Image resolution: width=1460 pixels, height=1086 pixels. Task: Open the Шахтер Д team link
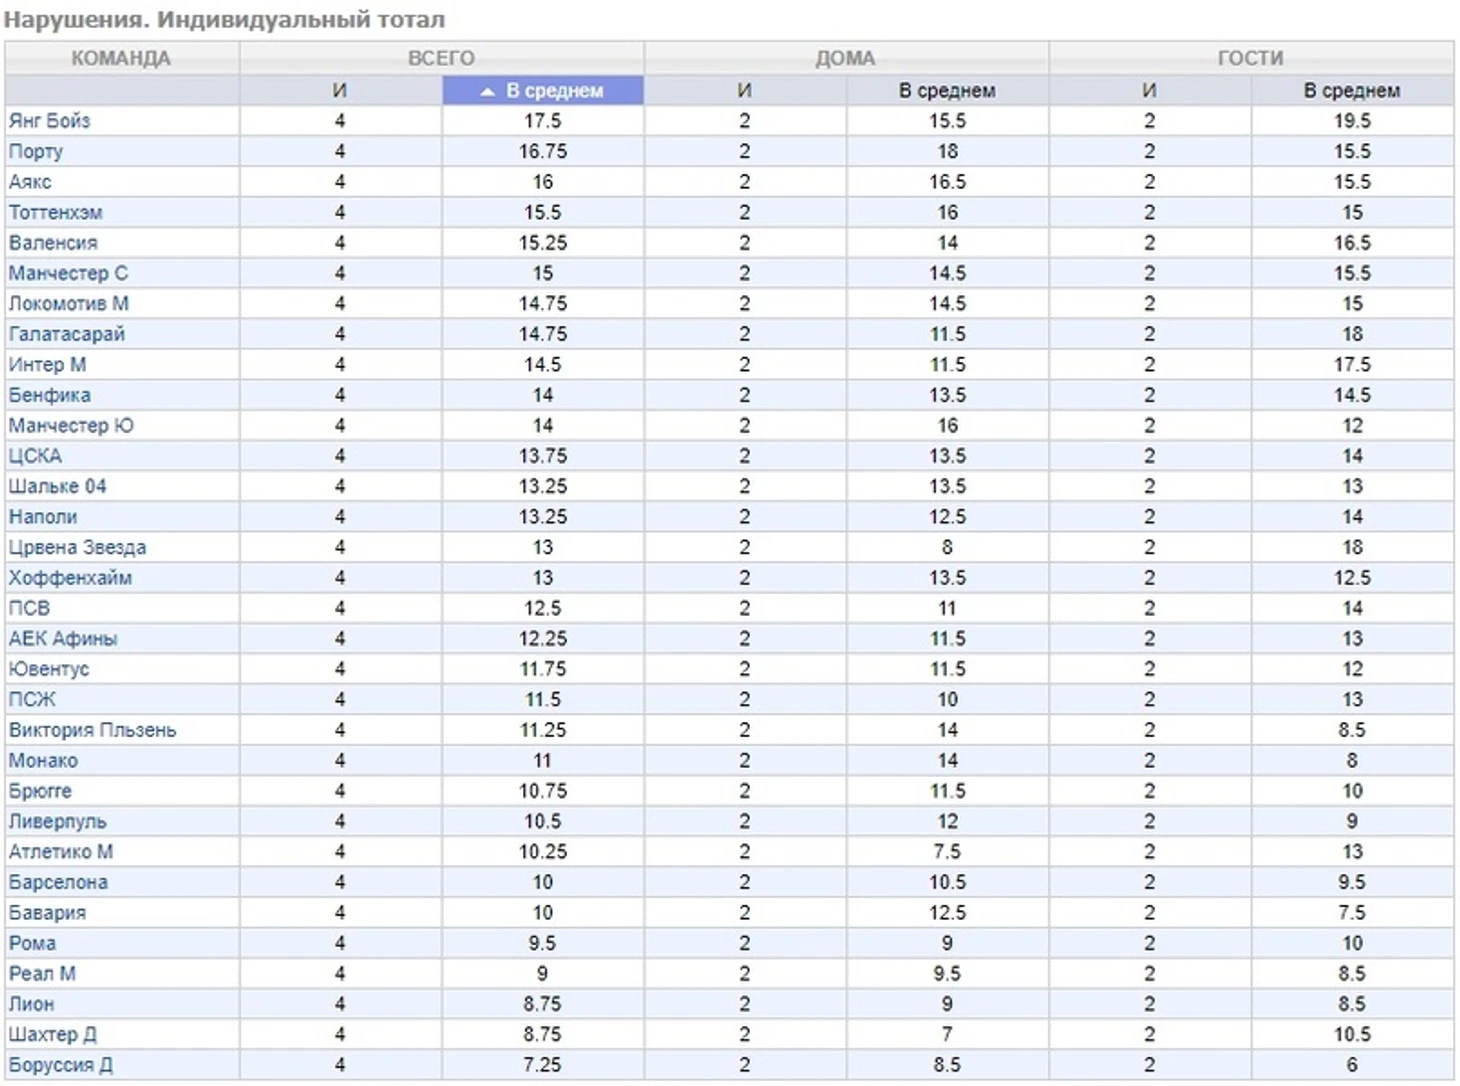point(52,1035)
